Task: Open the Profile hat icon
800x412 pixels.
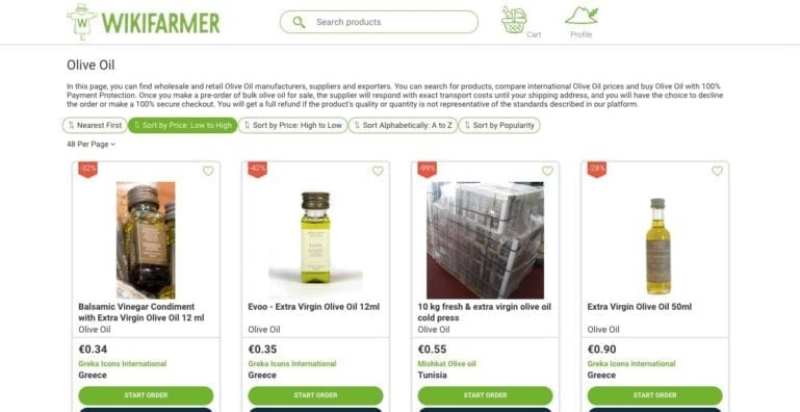Action: pyautogui.click(x=581, y=15)
